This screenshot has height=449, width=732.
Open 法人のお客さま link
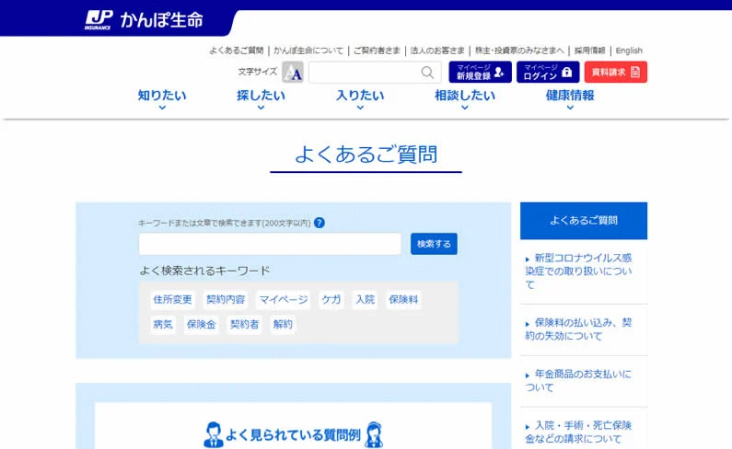pos(437,50)
